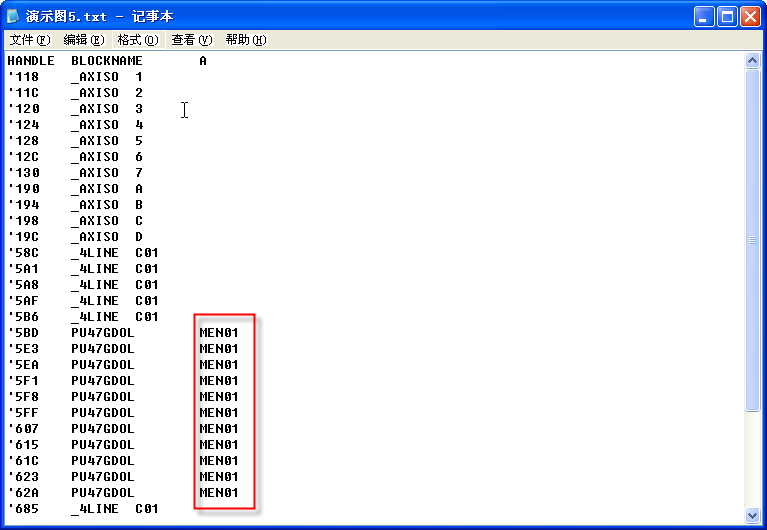Minimize the Notepad window
Viewport: 767px width, 530px height.
pos(706,16)
